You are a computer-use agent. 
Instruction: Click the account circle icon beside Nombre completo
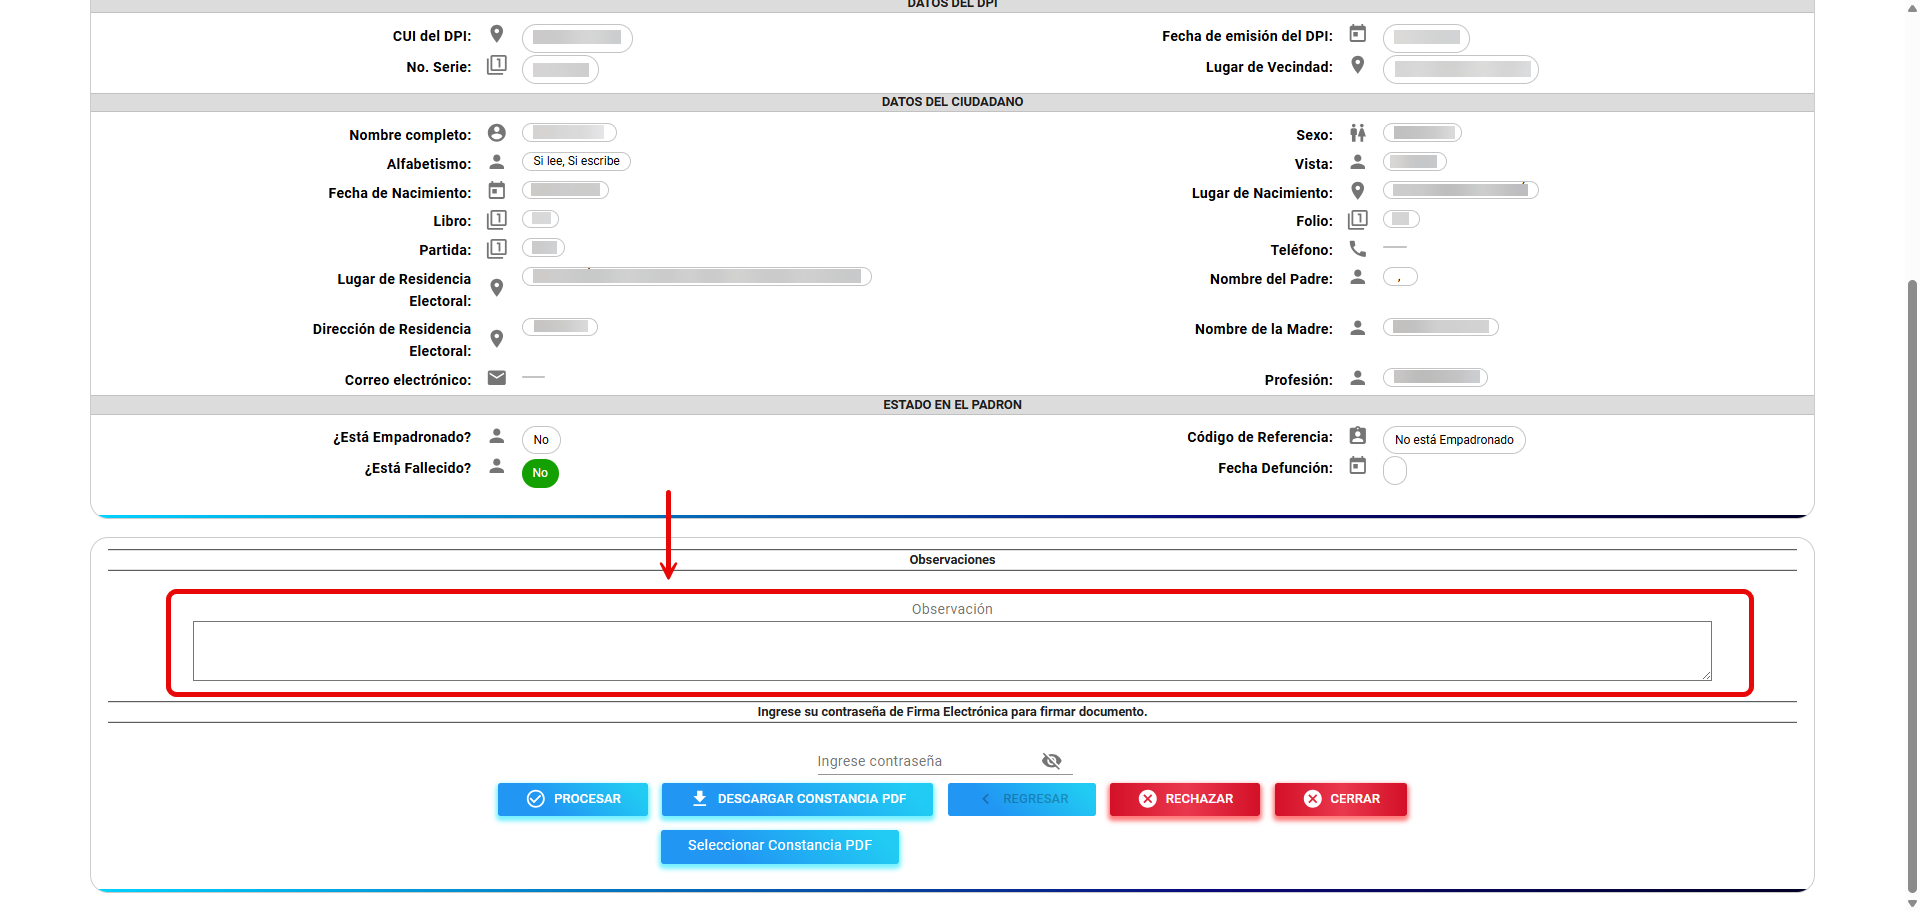click(496, 133)
